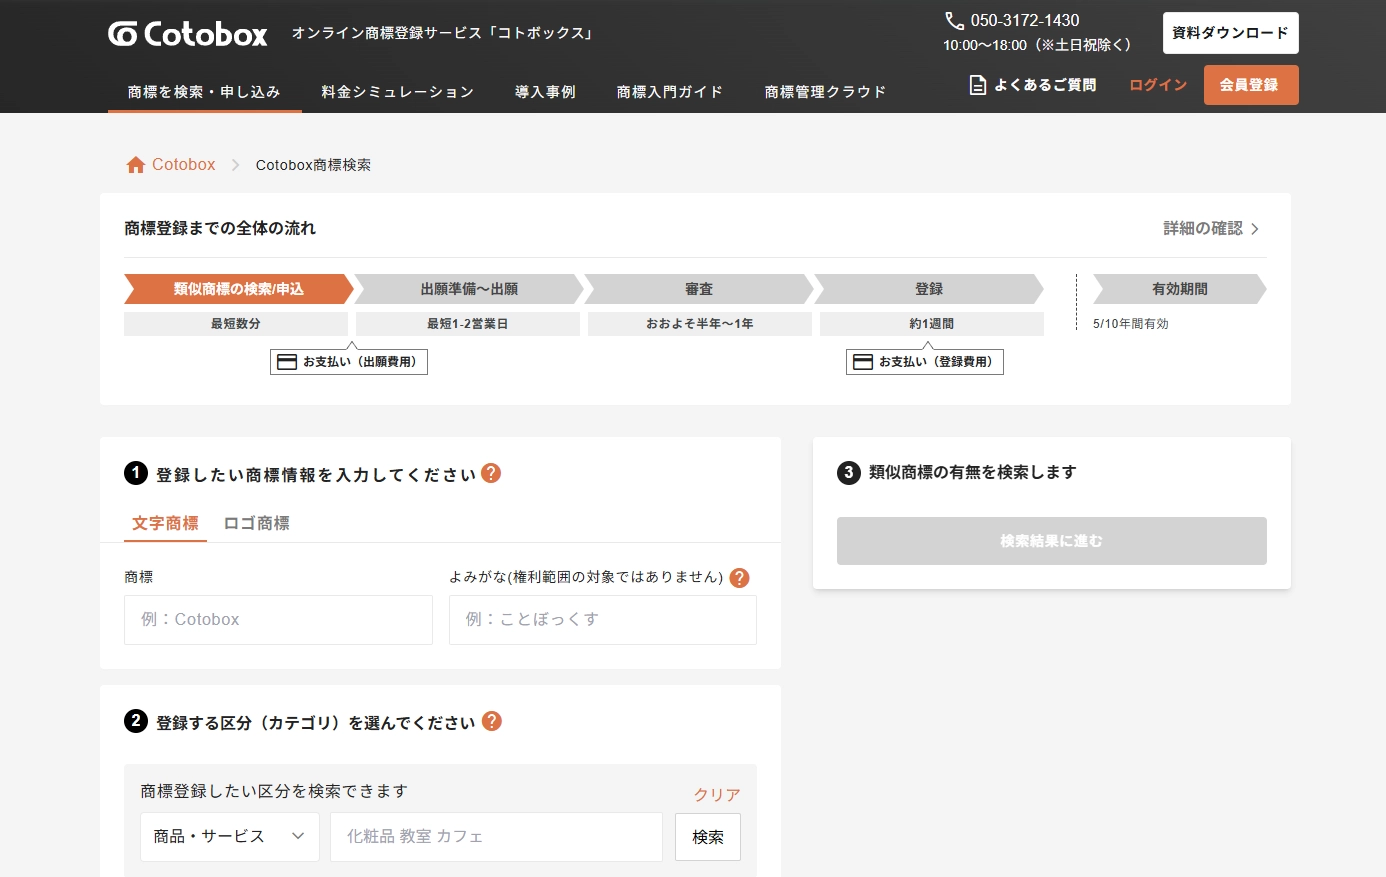Go to 商標入門ガイド in navigation
Image resolution: width=1386 pixels, height=877 pixels.
pos(669,92)
